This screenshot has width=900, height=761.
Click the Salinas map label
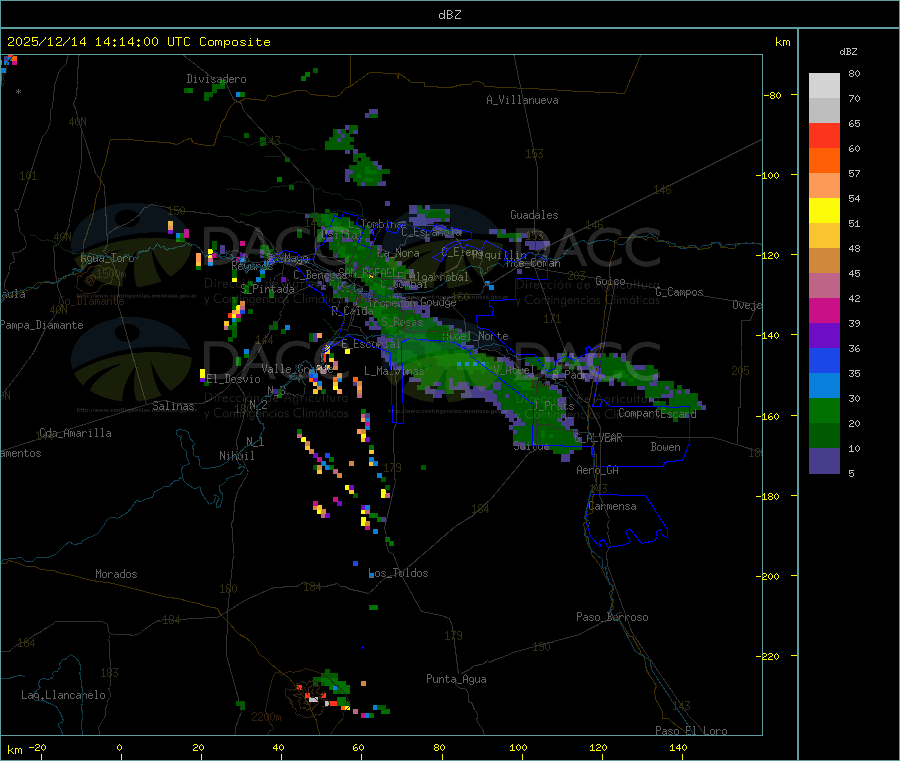(173, 406)
